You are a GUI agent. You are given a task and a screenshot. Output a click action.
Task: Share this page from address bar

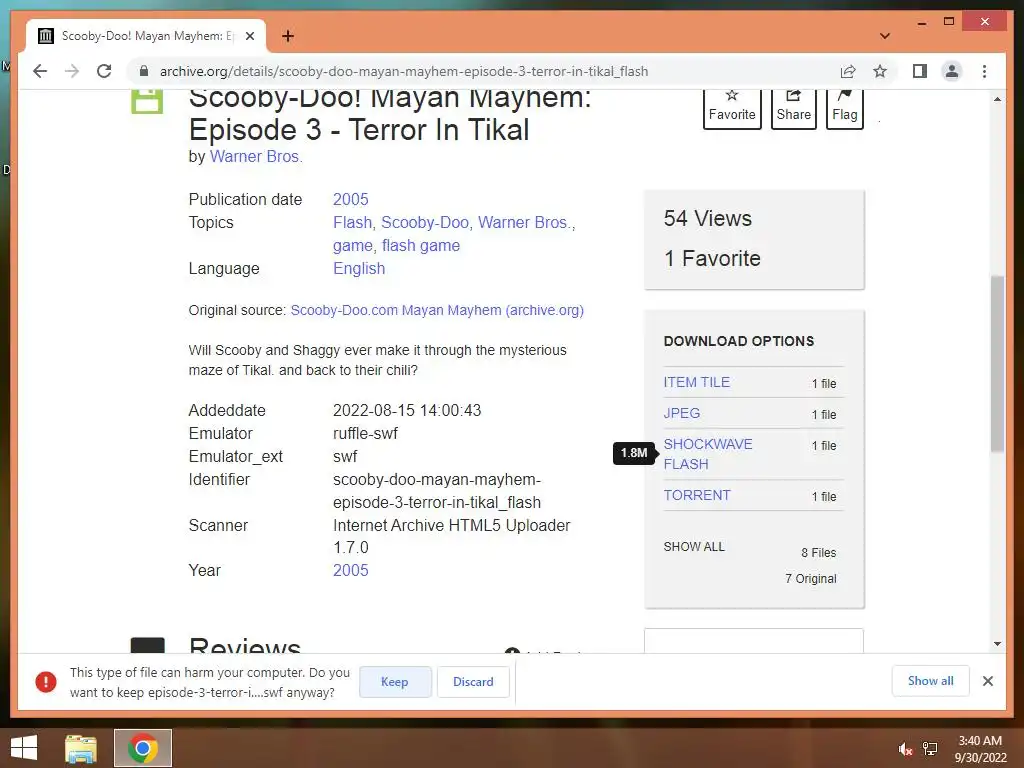click(x=848, y=71)
